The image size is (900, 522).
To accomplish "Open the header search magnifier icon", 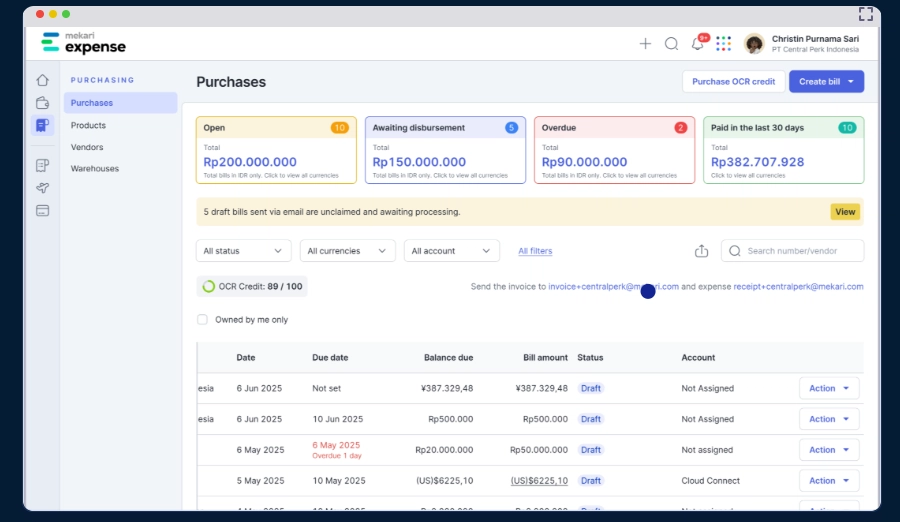I will 672,44.
